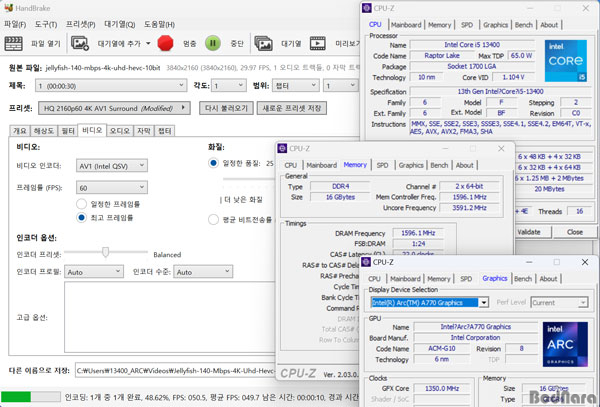600x407 pixels.
Task: Switch to the 해상도 tab in HandBrake
Action: point(44,131)
